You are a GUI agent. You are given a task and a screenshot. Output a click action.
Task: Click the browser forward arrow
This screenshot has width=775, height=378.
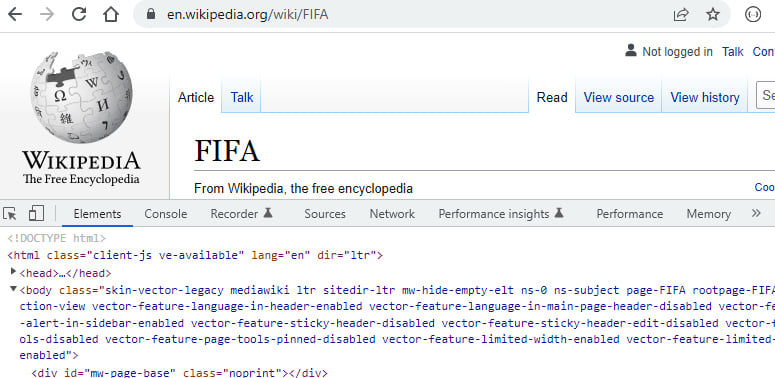click(x=46, y=14)
